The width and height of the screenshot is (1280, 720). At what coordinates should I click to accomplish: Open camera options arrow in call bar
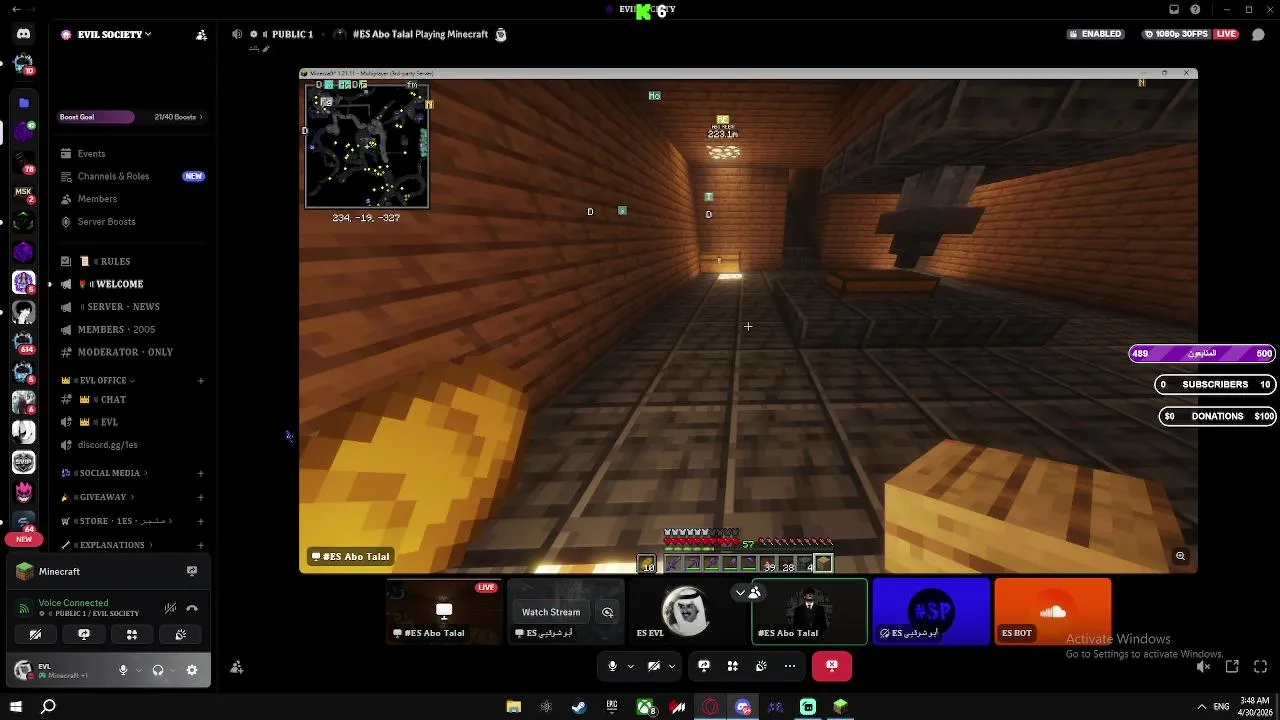click(672, 666)
